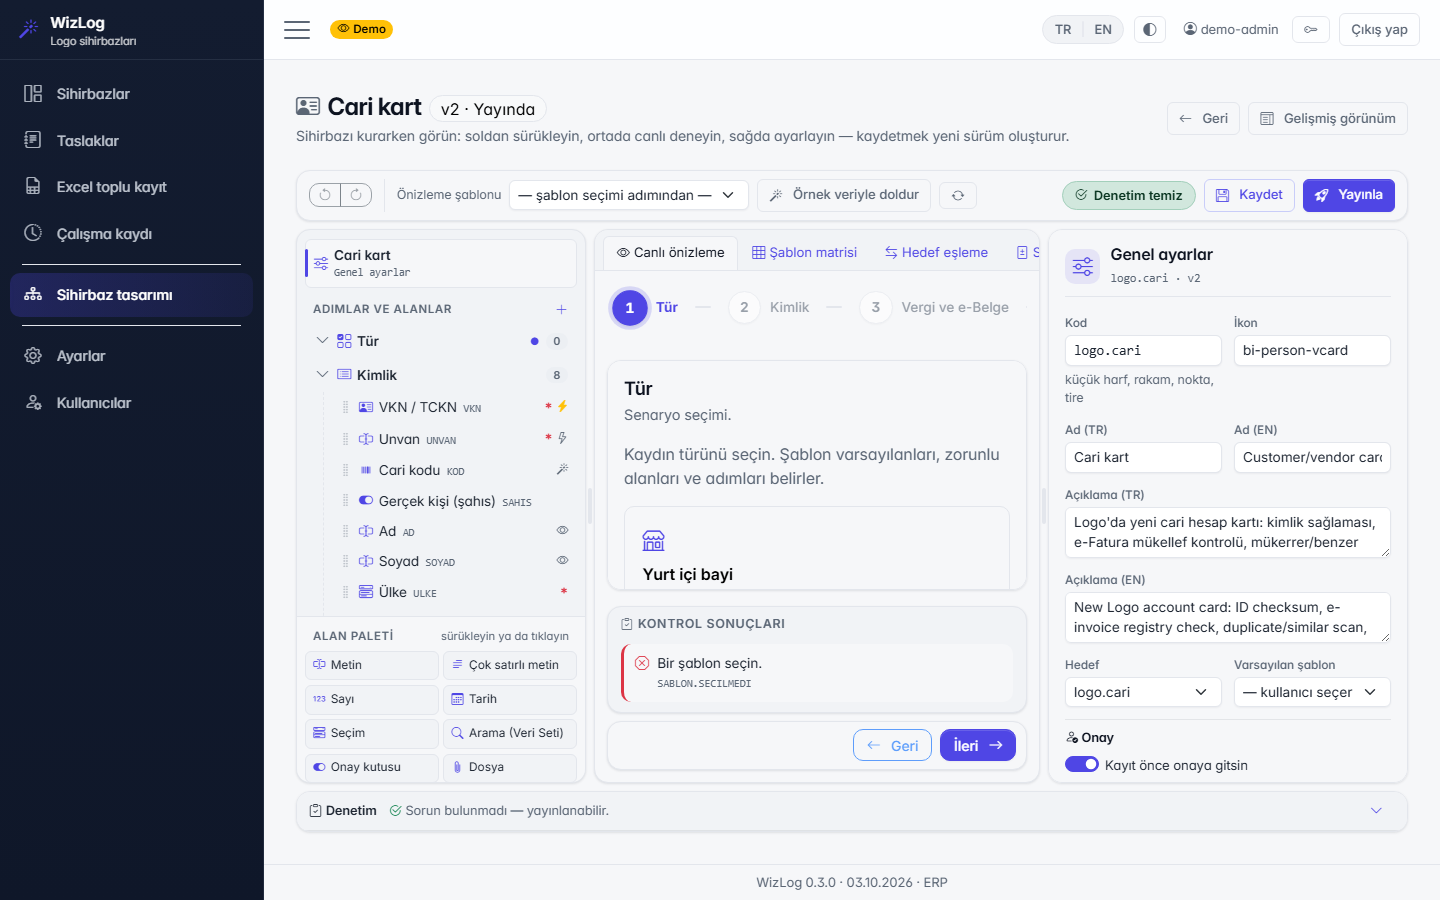This screenshot has width=1440, height=900.
Task: Click the lightning icon on VKN / TCKN row
Action: 563,406
